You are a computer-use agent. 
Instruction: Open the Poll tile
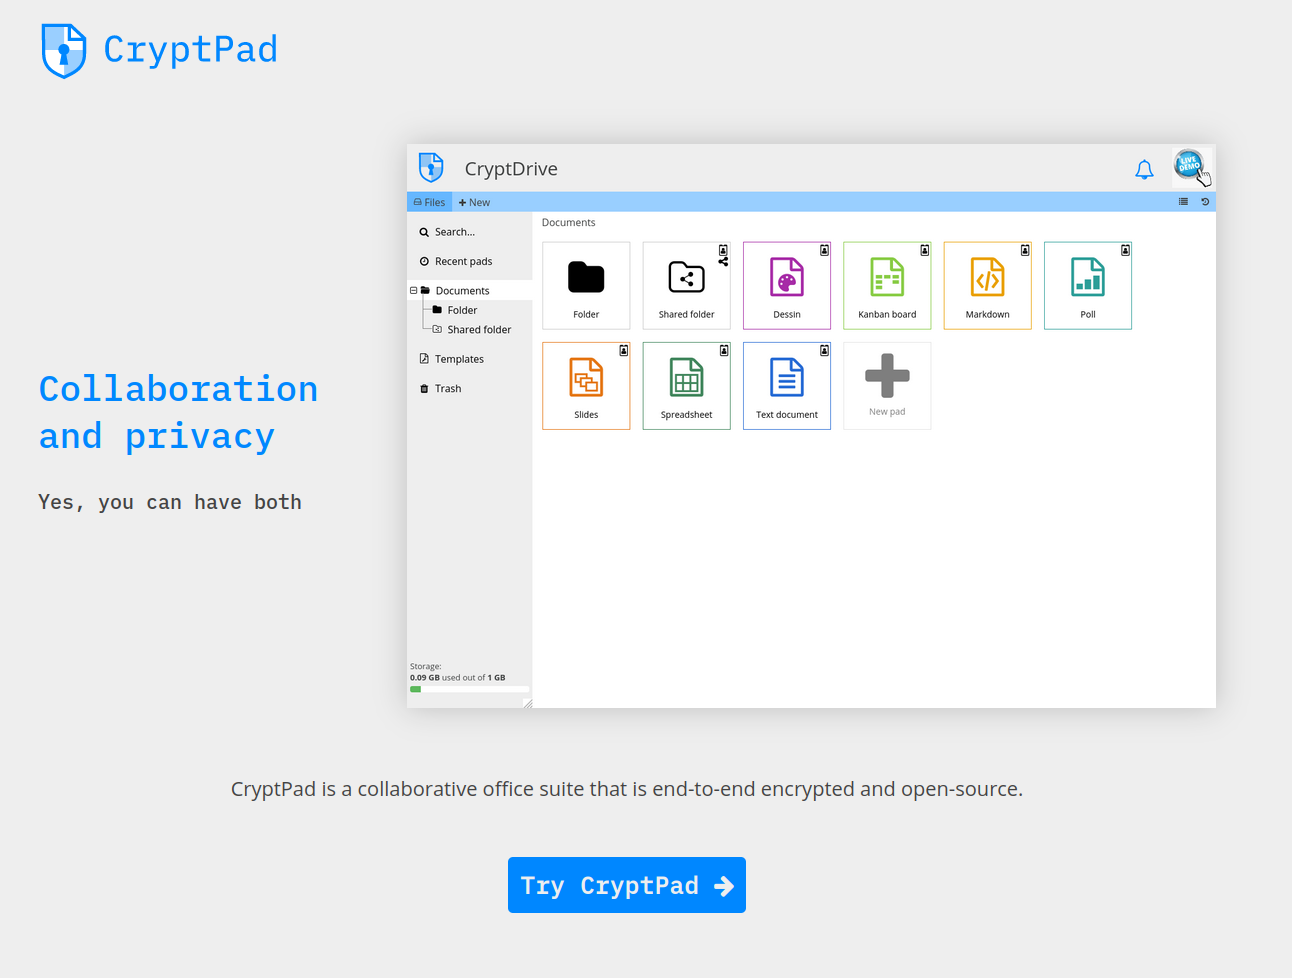(1088, 286)
